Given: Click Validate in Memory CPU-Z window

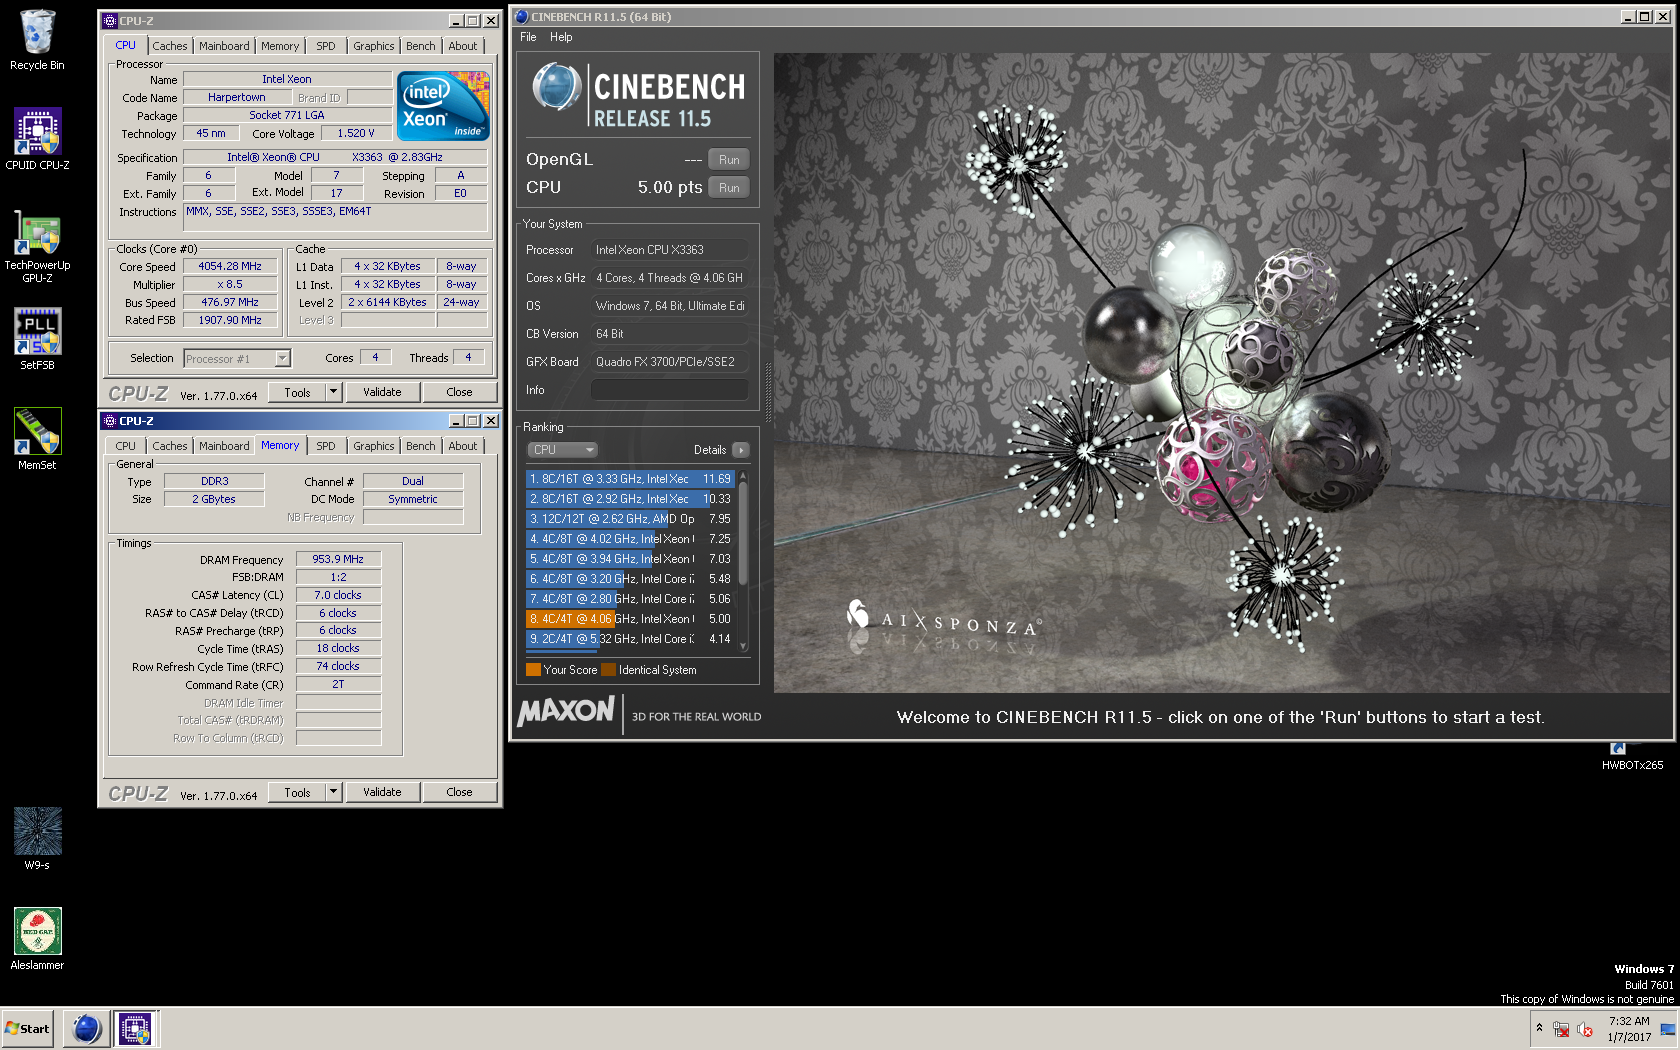Looking at the screenshot, I should pos(382,792).
